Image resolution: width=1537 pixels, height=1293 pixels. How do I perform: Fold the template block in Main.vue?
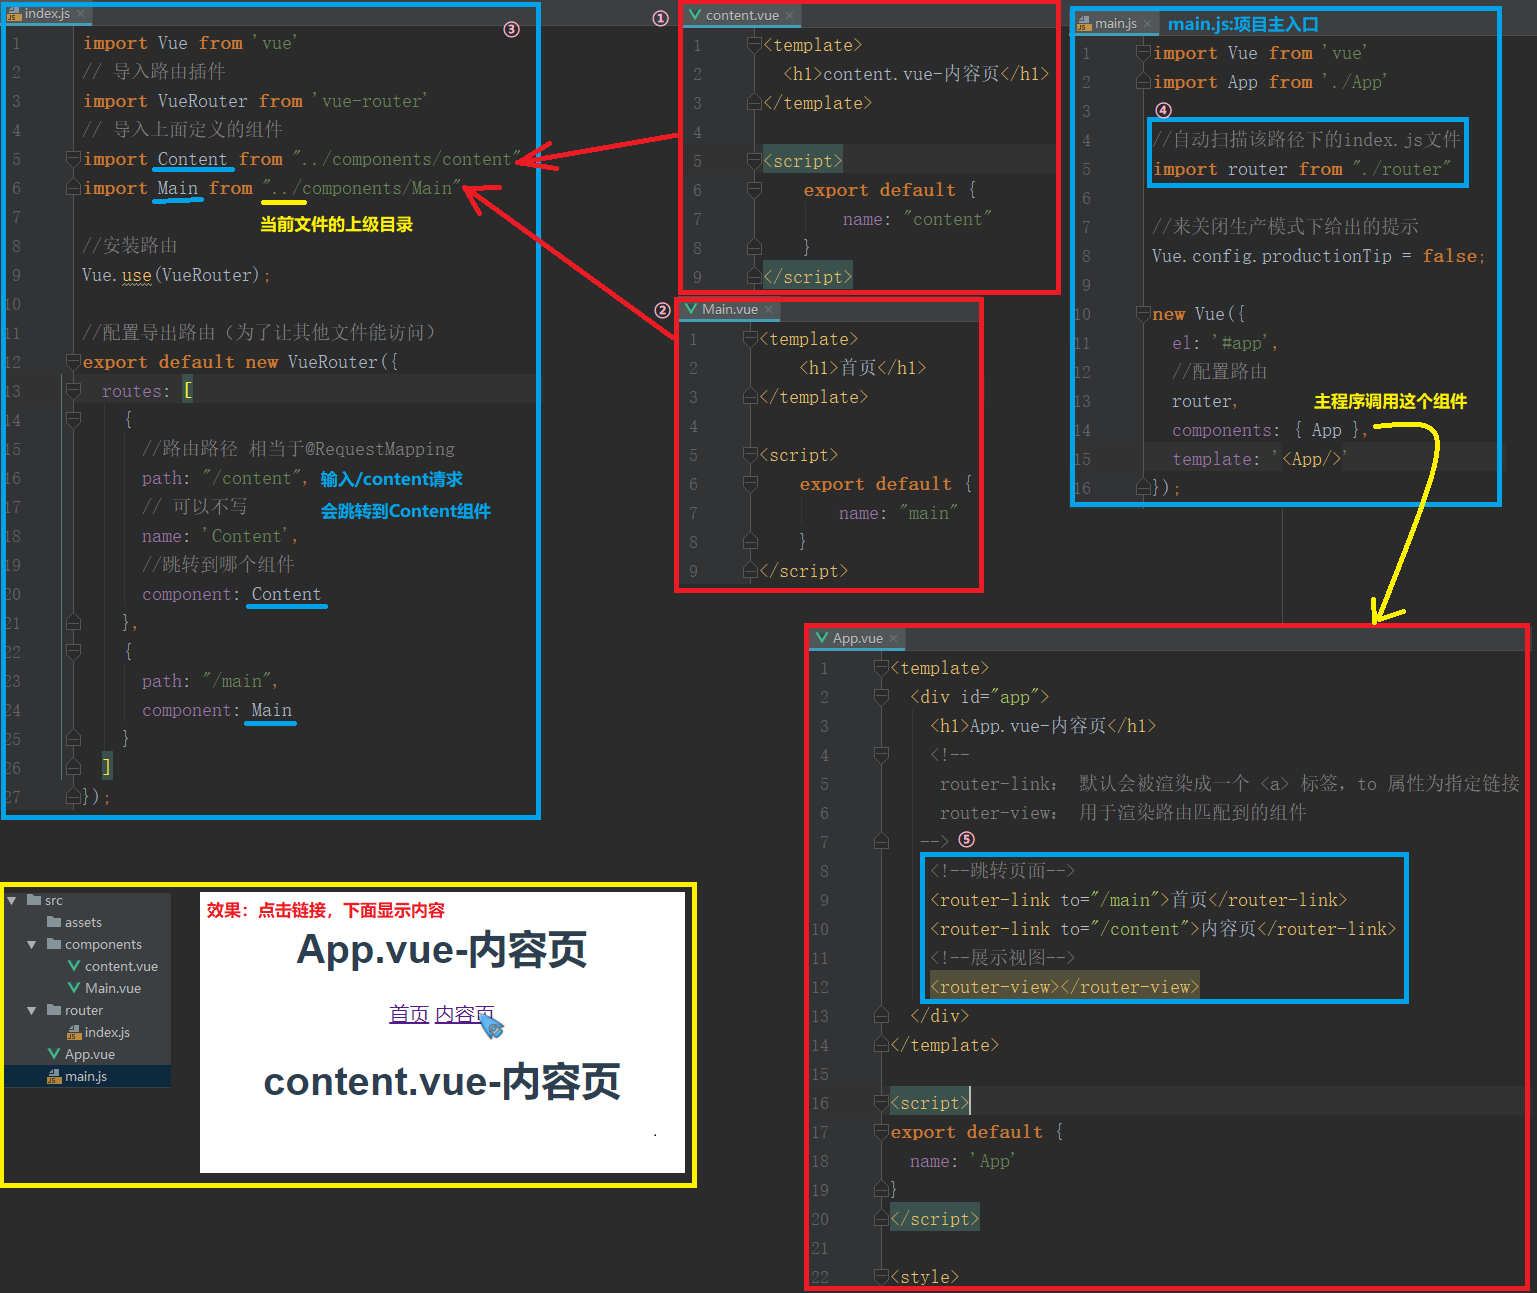click(751, 339)
